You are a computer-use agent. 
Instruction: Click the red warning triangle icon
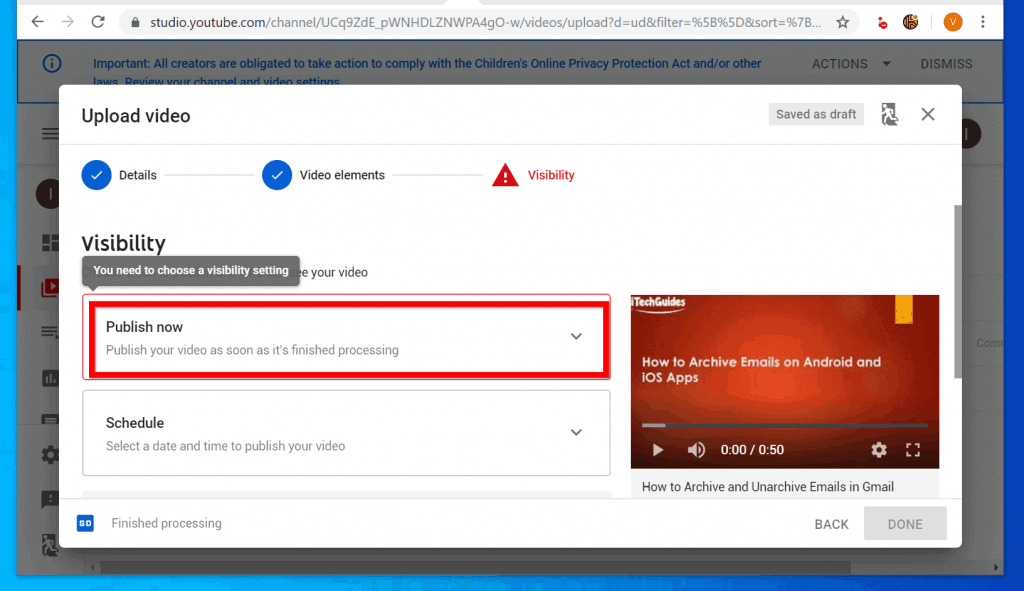[505, 175]
